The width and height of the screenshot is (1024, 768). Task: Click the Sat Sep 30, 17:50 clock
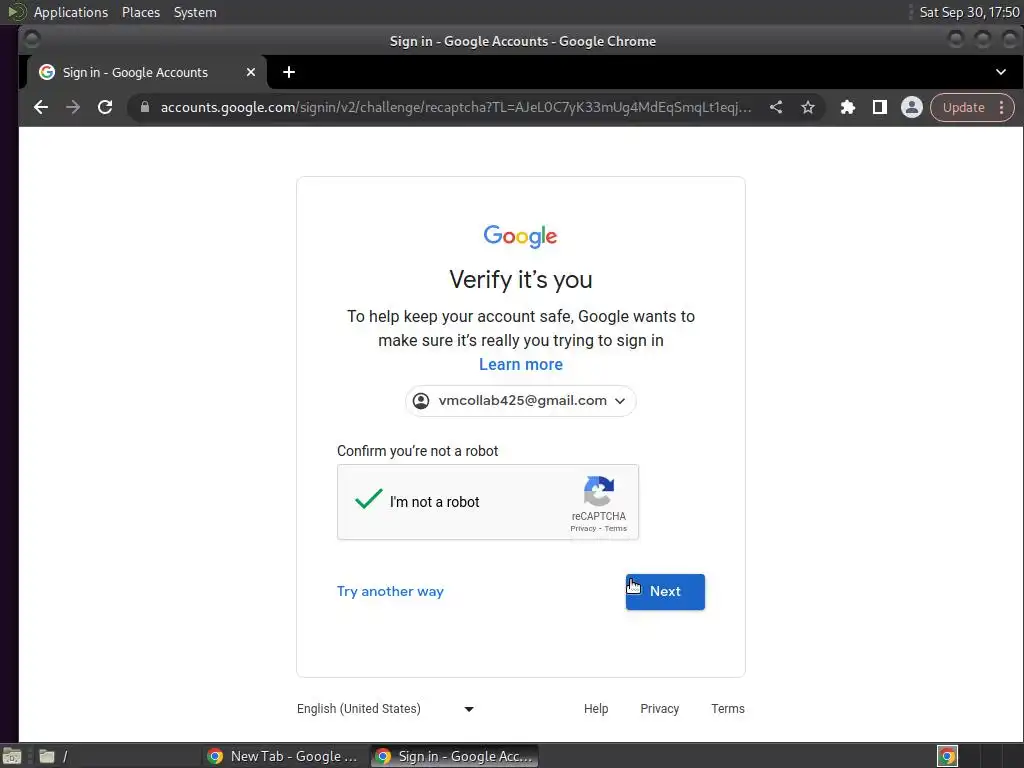[x=969, y=12]
